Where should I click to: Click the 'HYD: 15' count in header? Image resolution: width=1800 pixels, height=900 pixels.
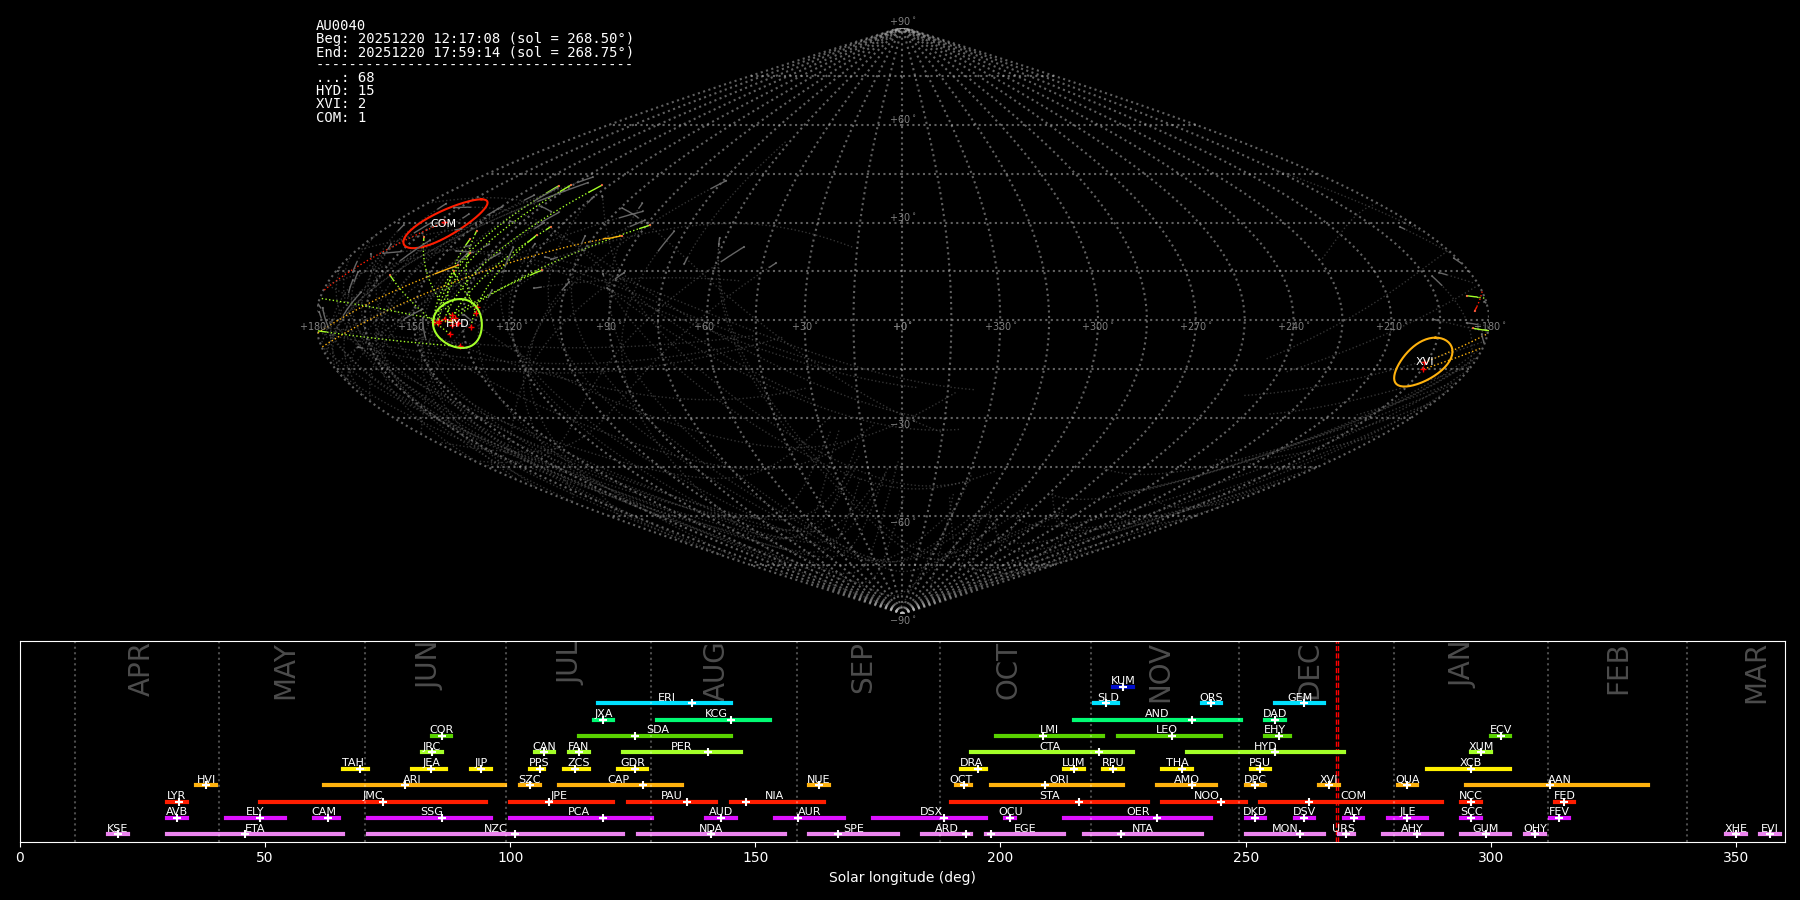345,91
